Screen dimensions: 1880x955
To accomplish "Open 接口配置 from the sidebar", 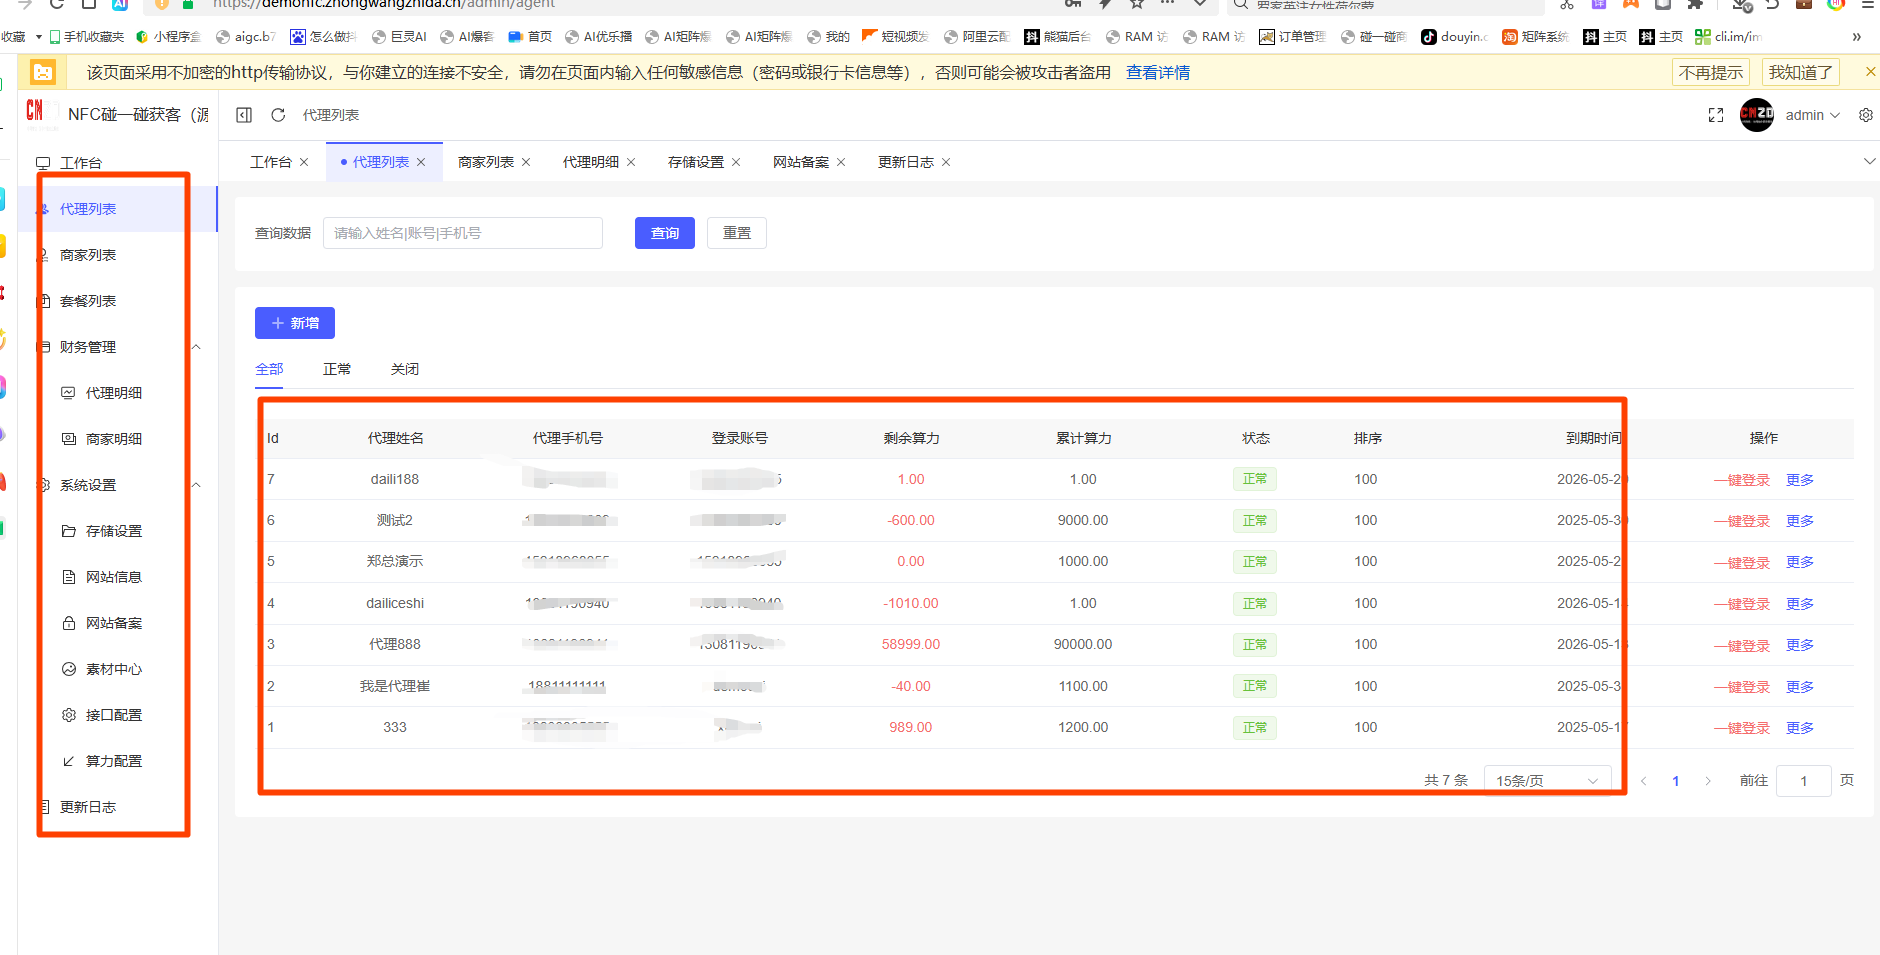I will (113, 715).
